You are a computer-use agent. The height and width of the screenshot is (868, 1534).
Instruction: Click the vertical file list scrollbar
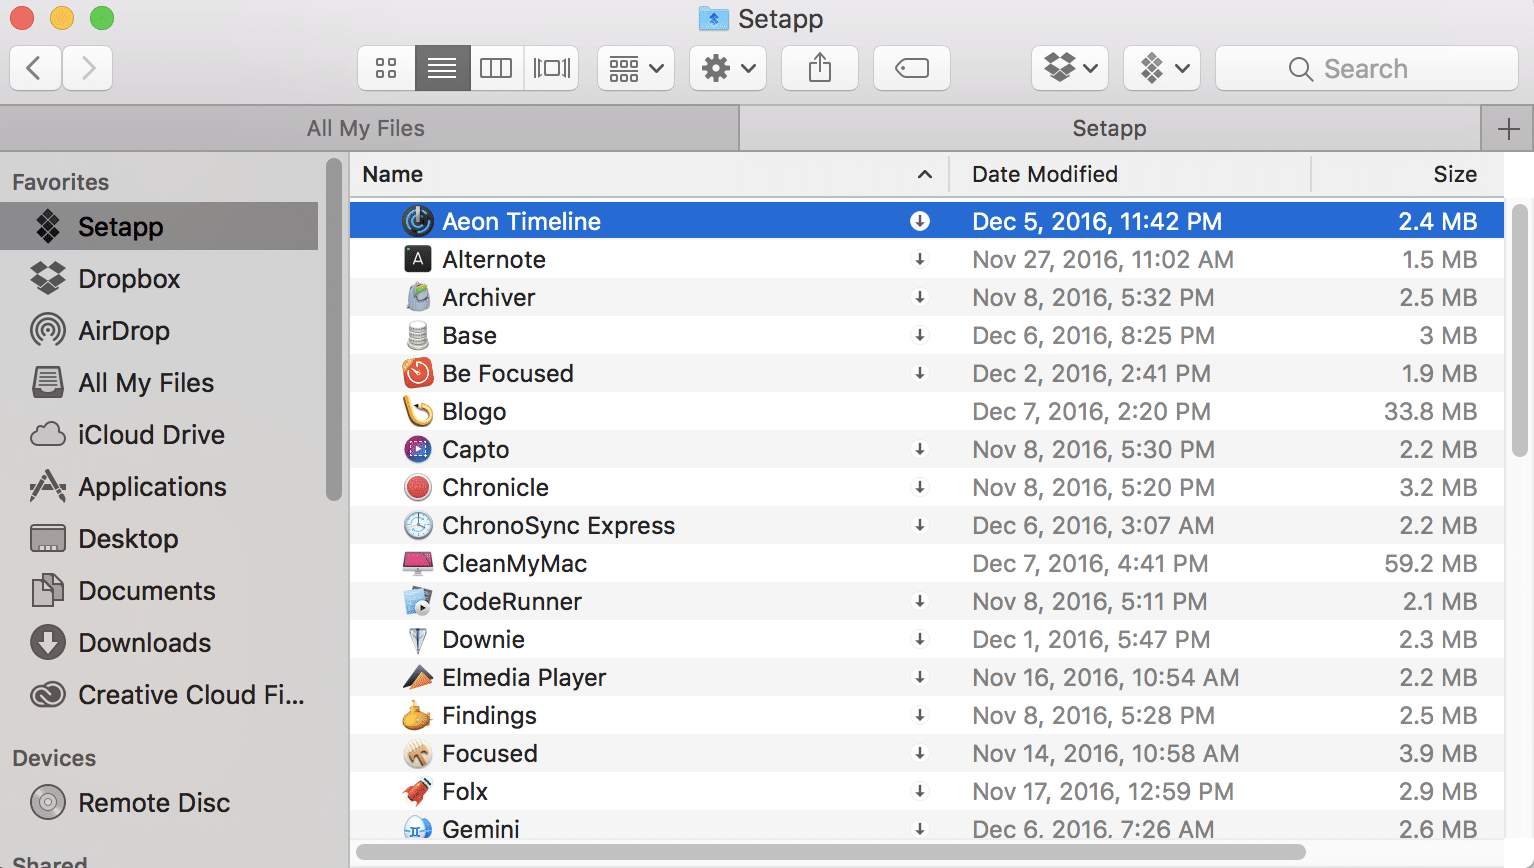coord(1520,329)
